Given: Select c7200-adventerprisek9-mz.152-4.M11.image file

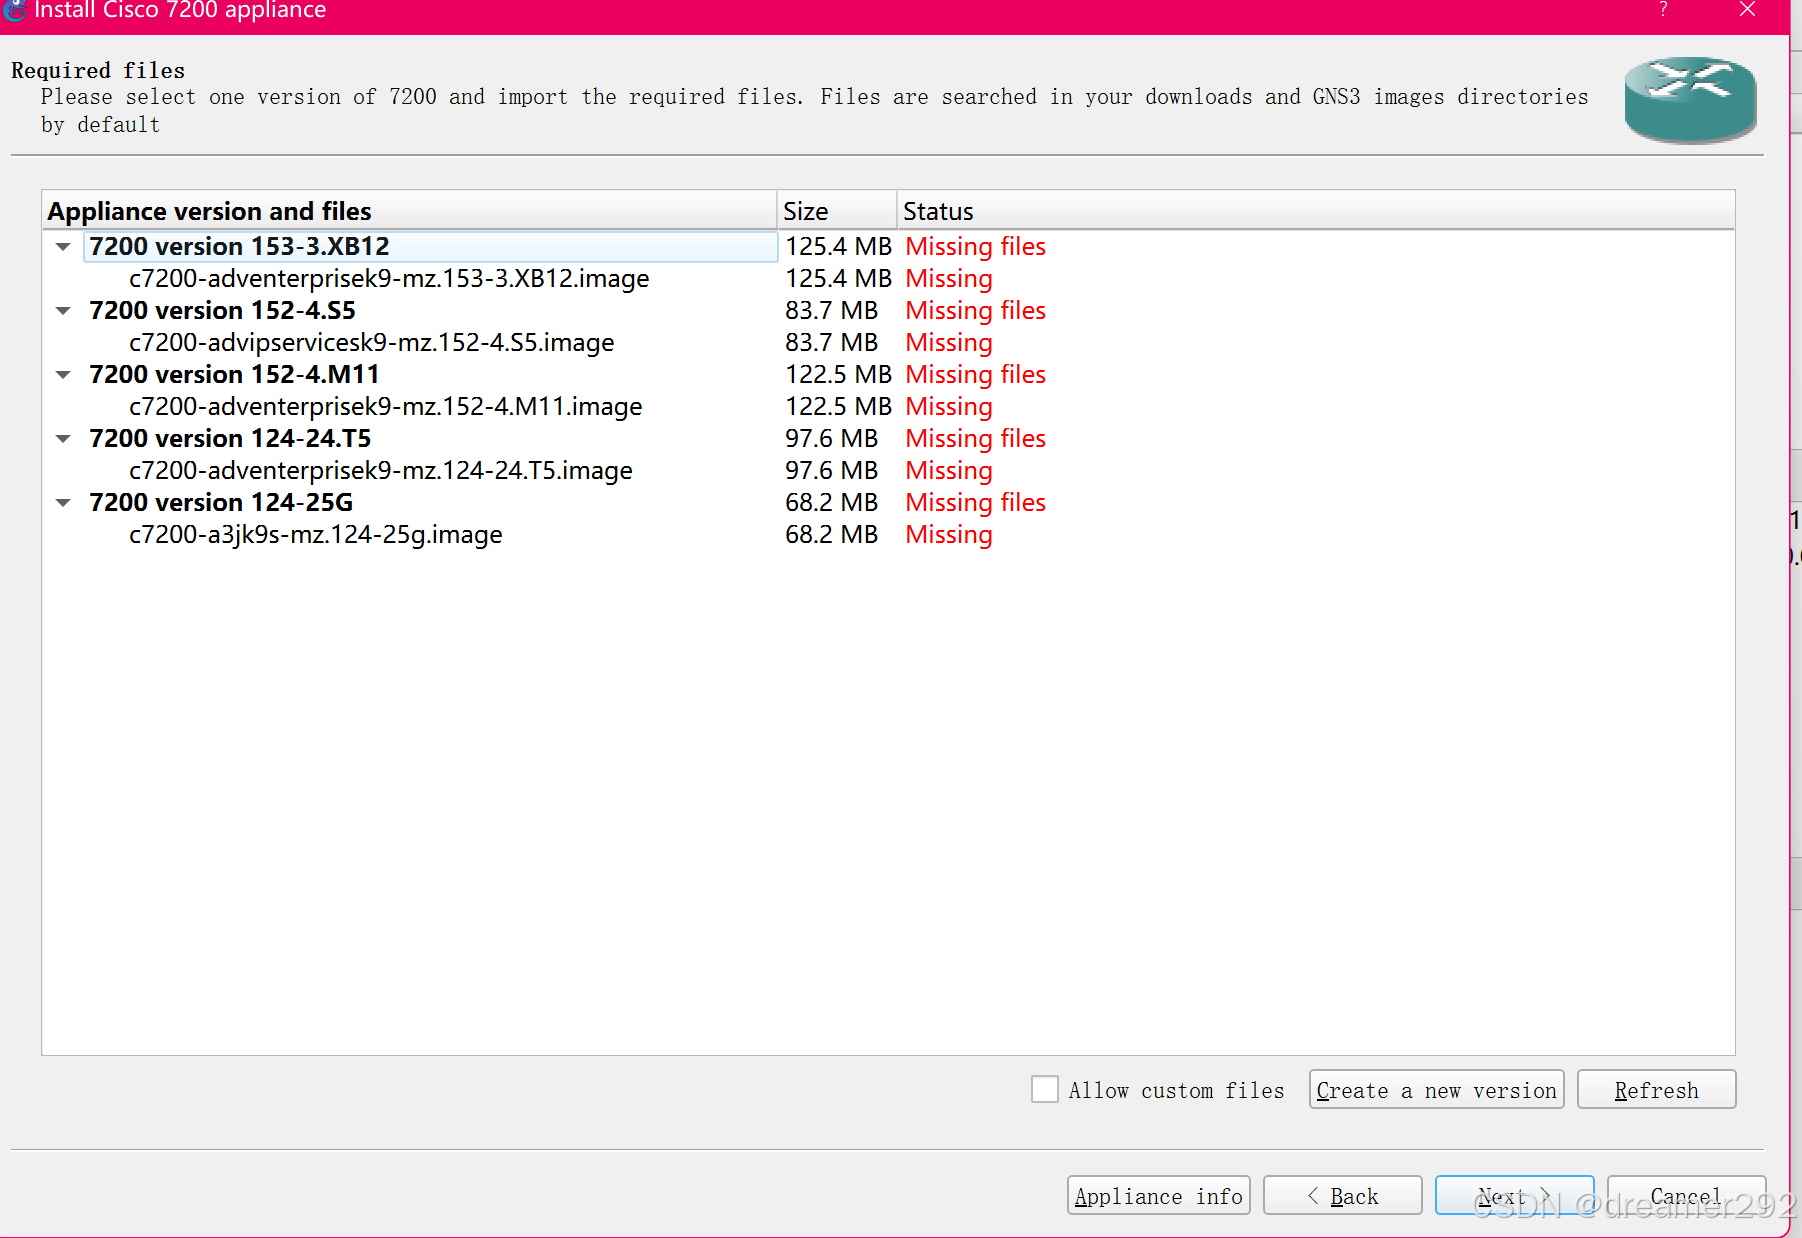Looking at the screenshot, I should (385, 407).
